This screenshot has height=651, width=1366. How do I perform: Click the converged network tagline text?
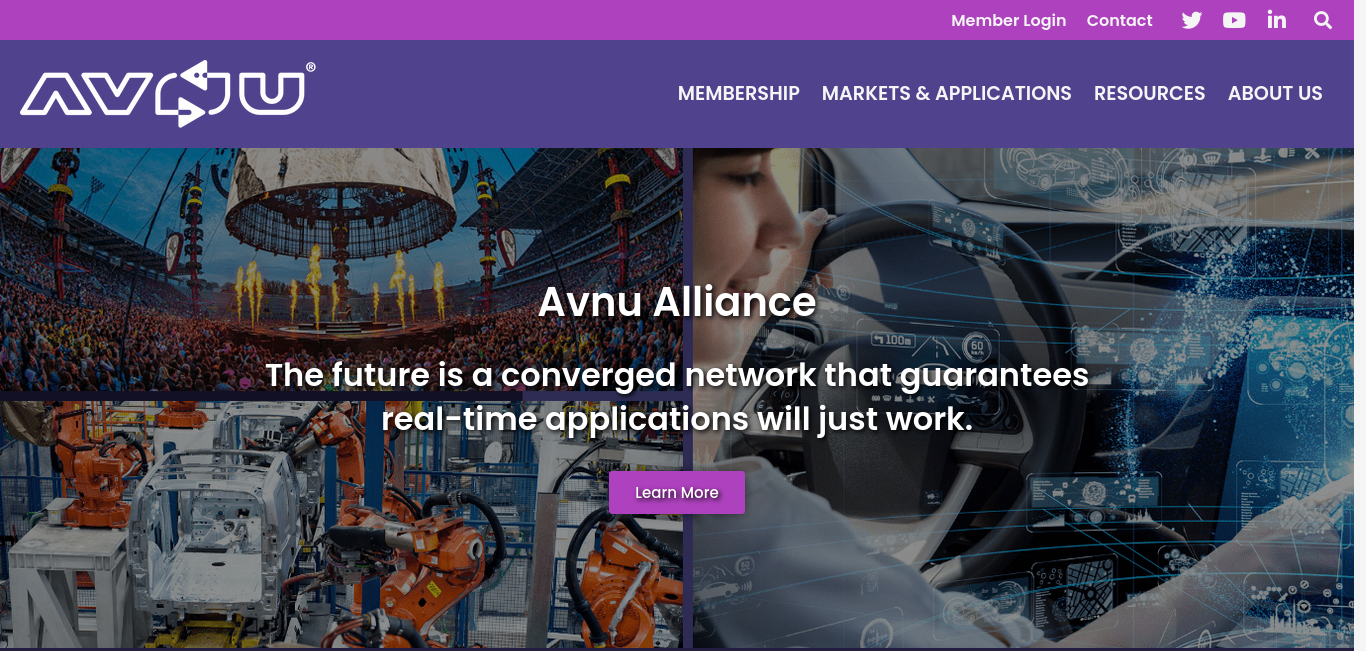point(677,397)
